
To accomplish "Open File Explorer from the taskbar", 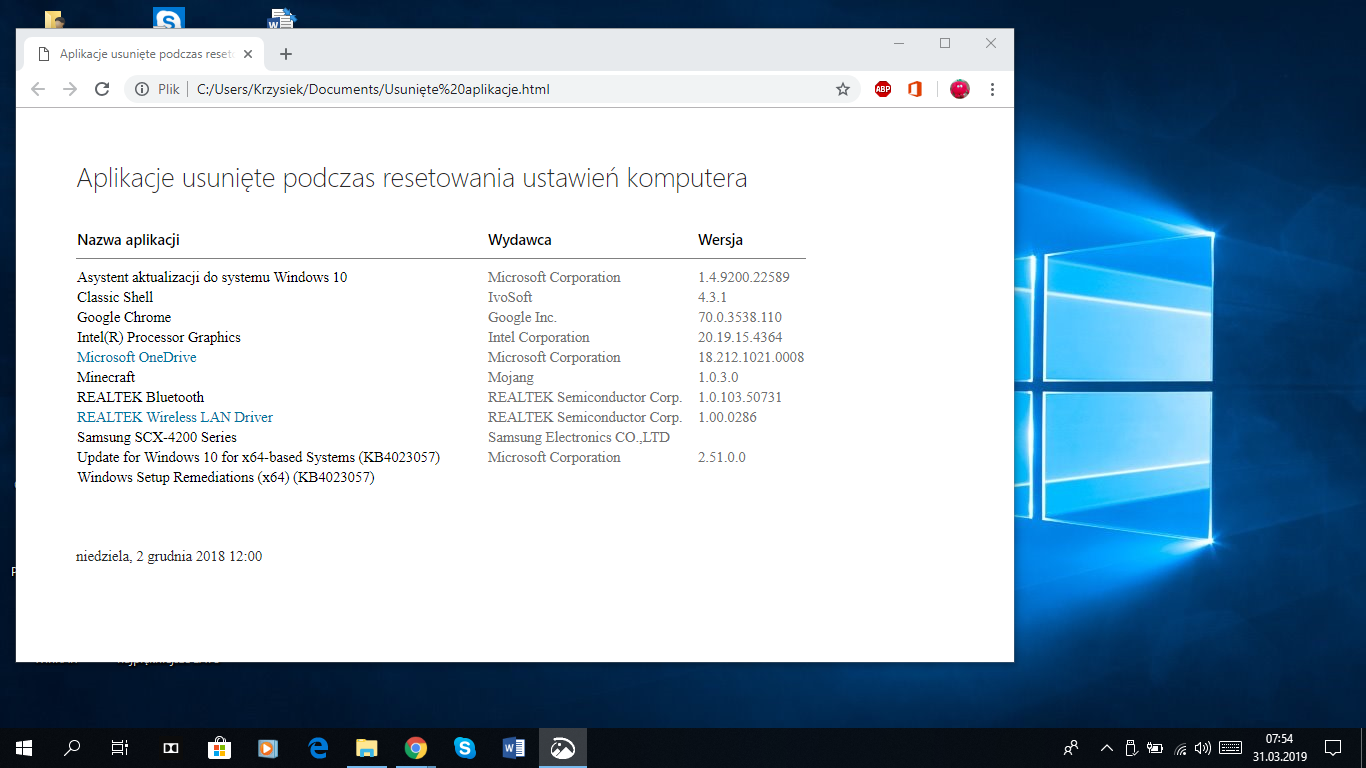I will (x=367, y=747).
